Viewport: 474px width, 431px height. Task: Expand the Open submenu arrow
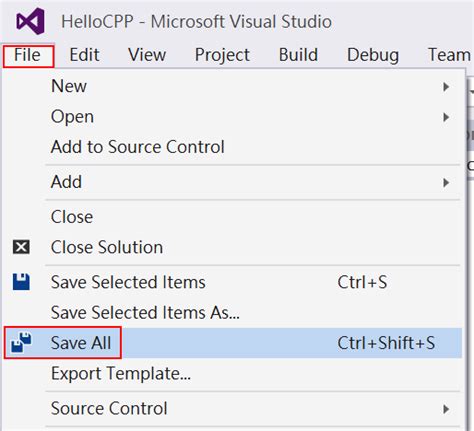tap(446, 117)
